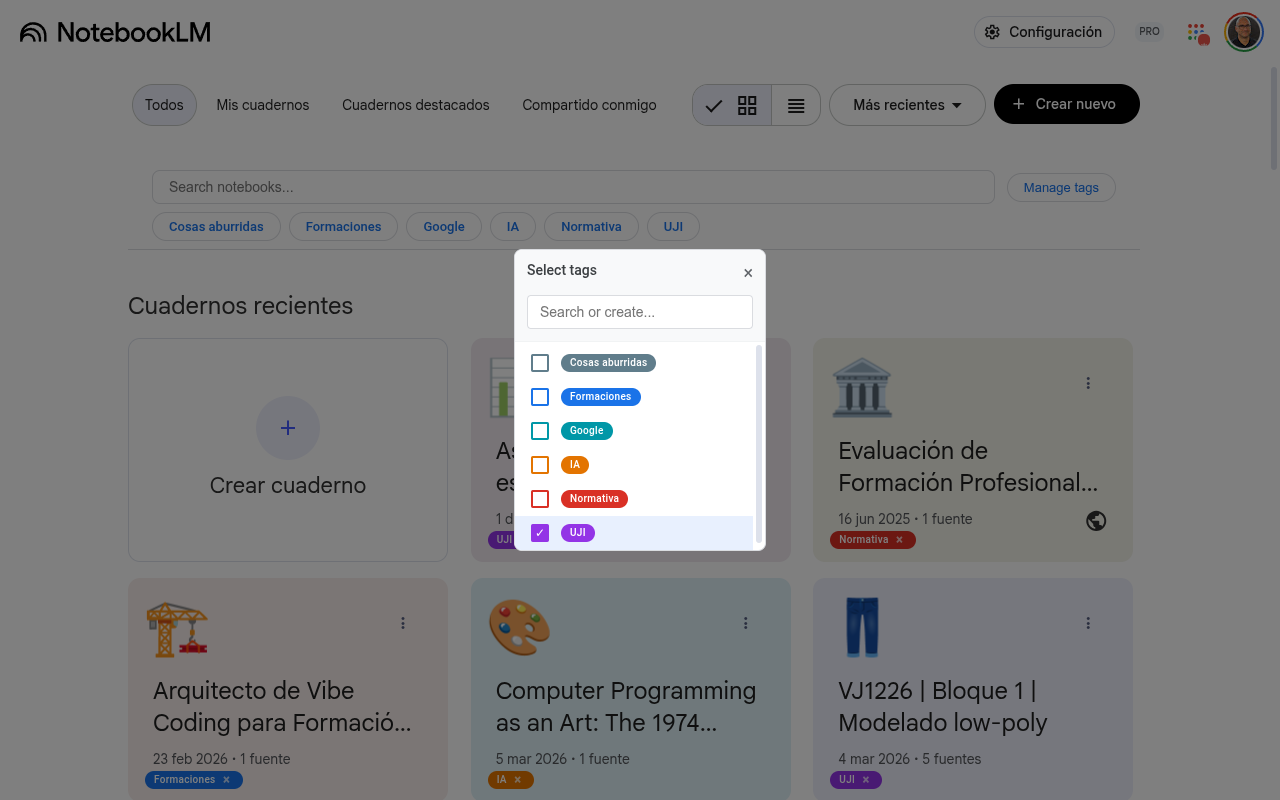This screenshot has width=1280, height=800.
Task: Click the bank building emoji icon
Action: click(862, 387)
